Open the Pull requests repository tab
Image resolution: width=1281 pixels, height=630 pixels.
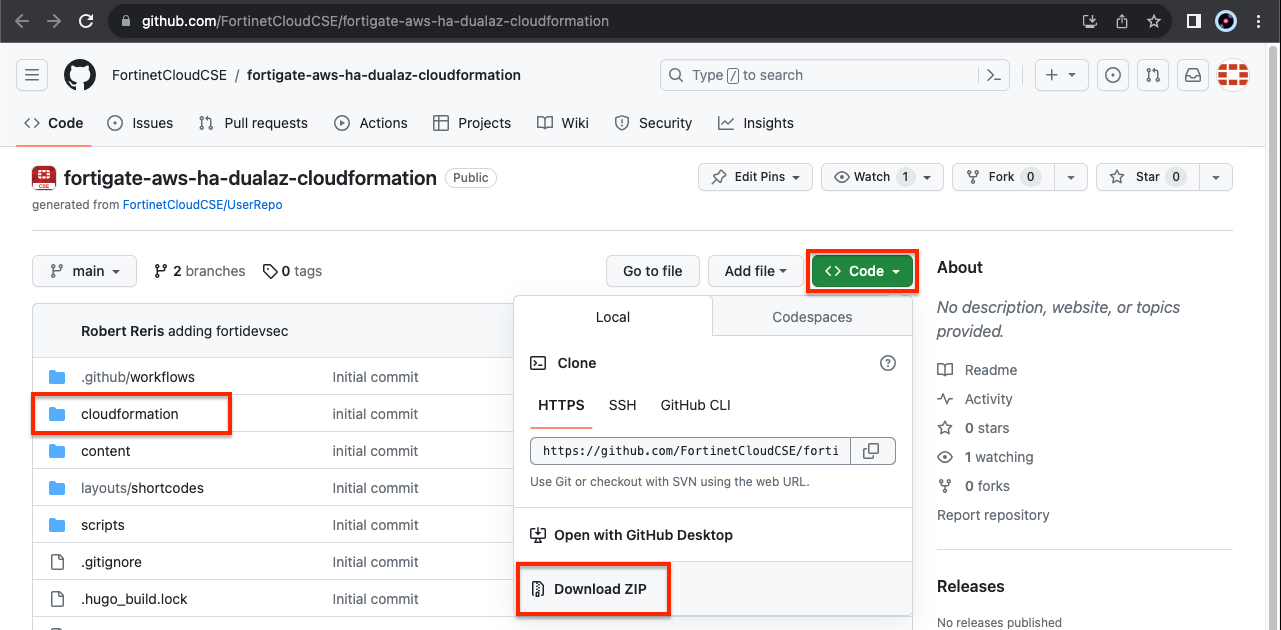tap(253, 123)
